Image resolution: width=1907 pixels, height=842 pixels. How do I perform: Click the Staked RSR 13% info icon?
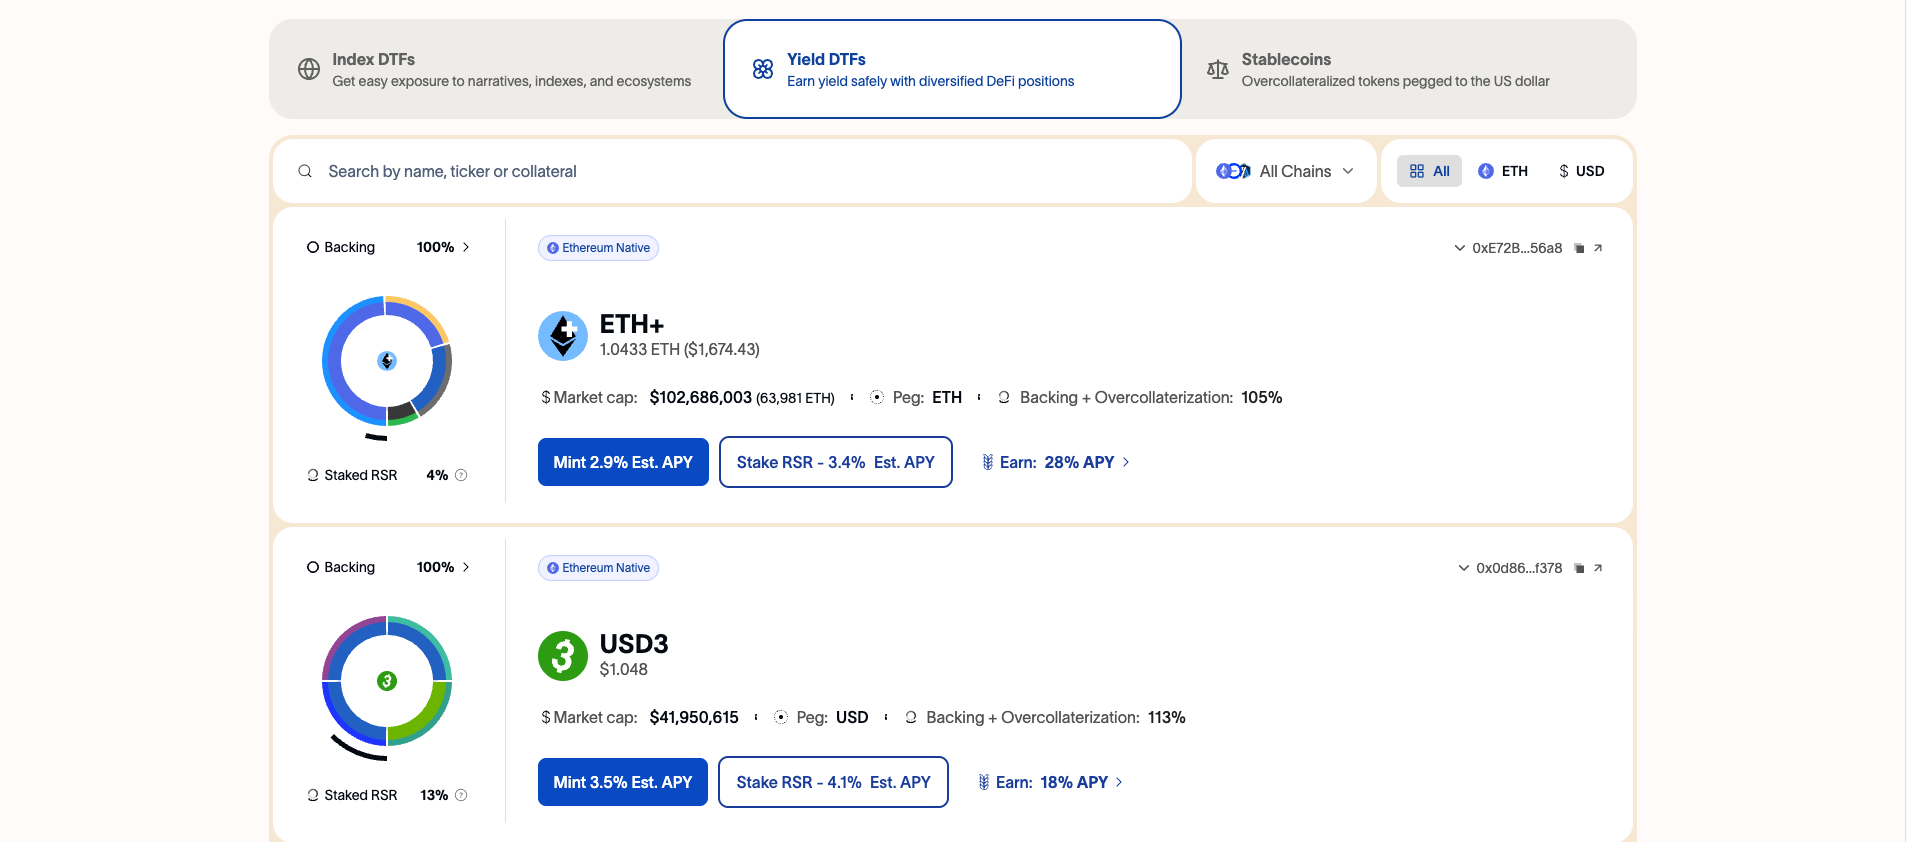pos(461,795)
